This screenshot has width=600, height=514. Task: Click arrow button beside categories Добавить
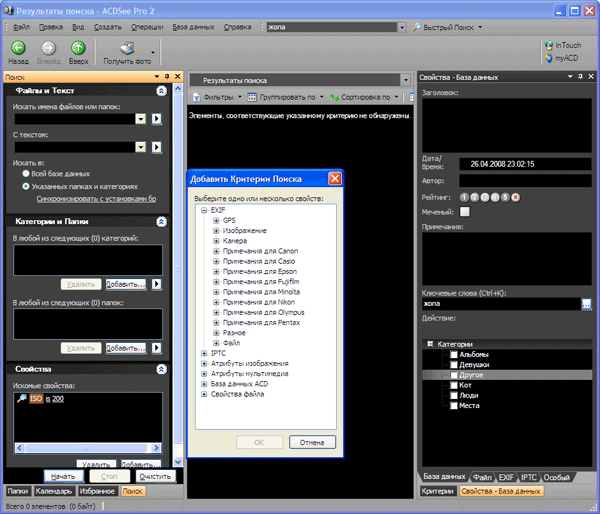point(156,284)
